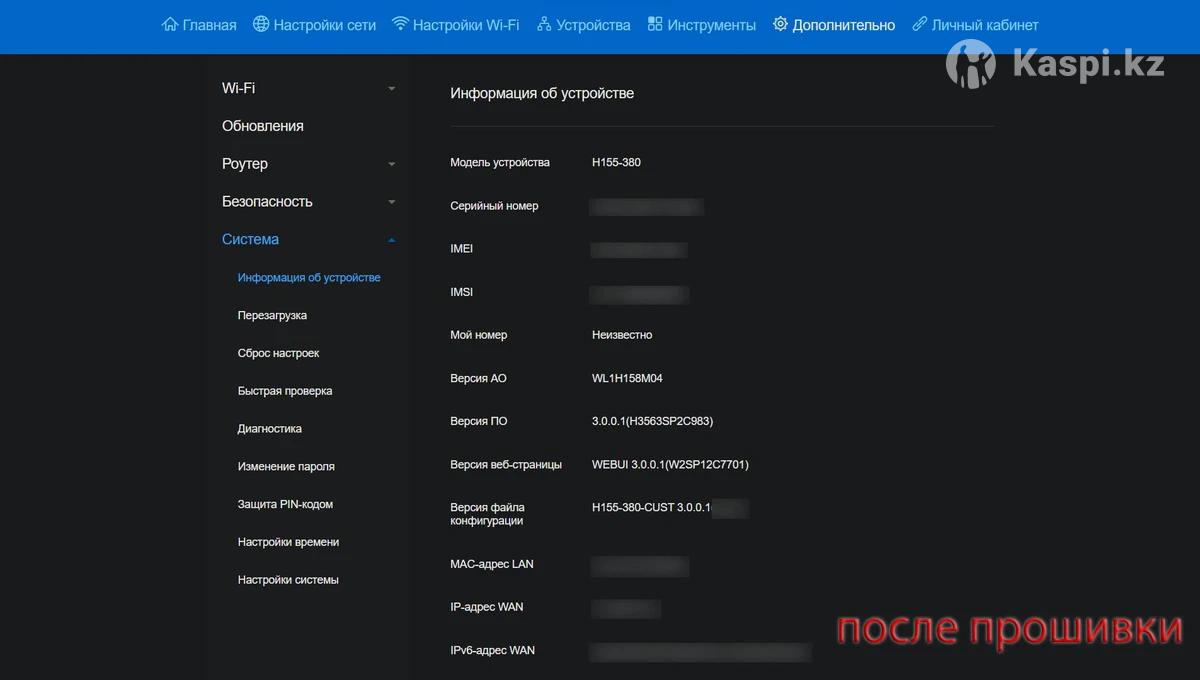Go to Сброс настроек
Screen dimensions: 1200x680
tap(278, 354)
